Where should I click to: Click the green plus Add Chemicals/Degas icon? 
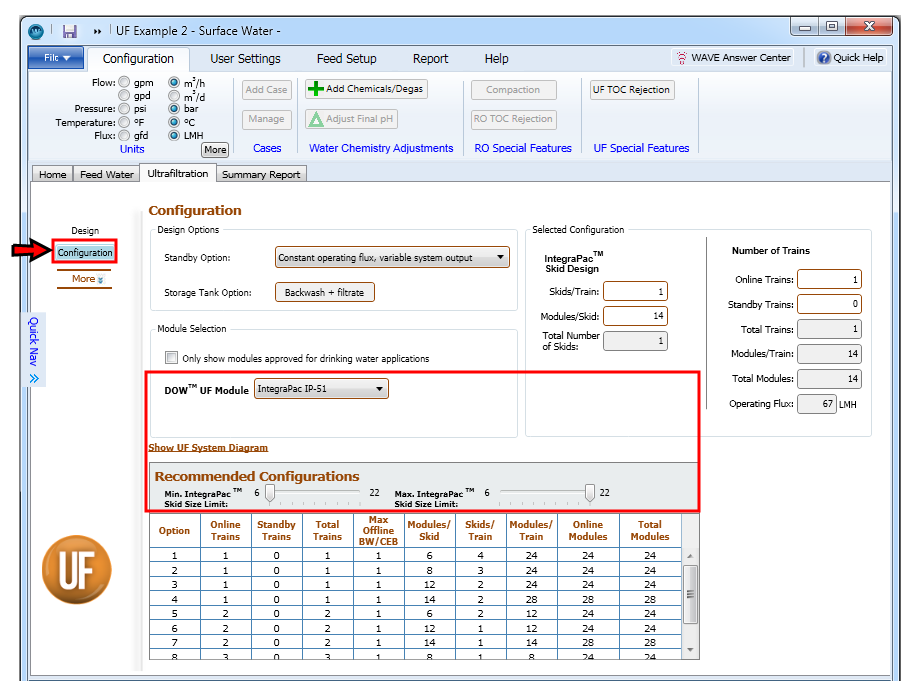(315, 89)
